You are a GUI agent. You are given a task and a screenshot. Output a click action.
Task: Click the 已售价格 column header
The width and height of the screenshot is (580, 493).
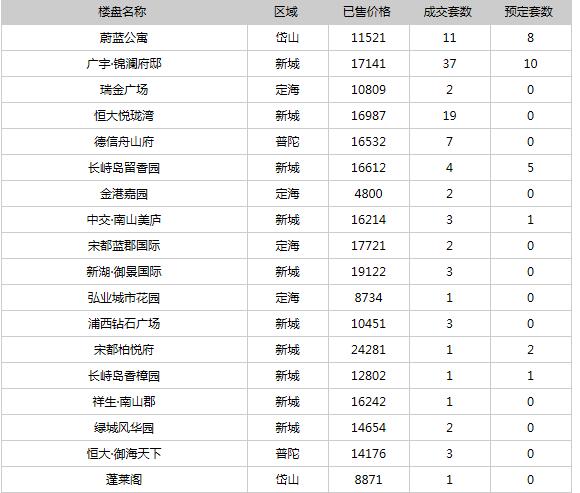point(368,12)
